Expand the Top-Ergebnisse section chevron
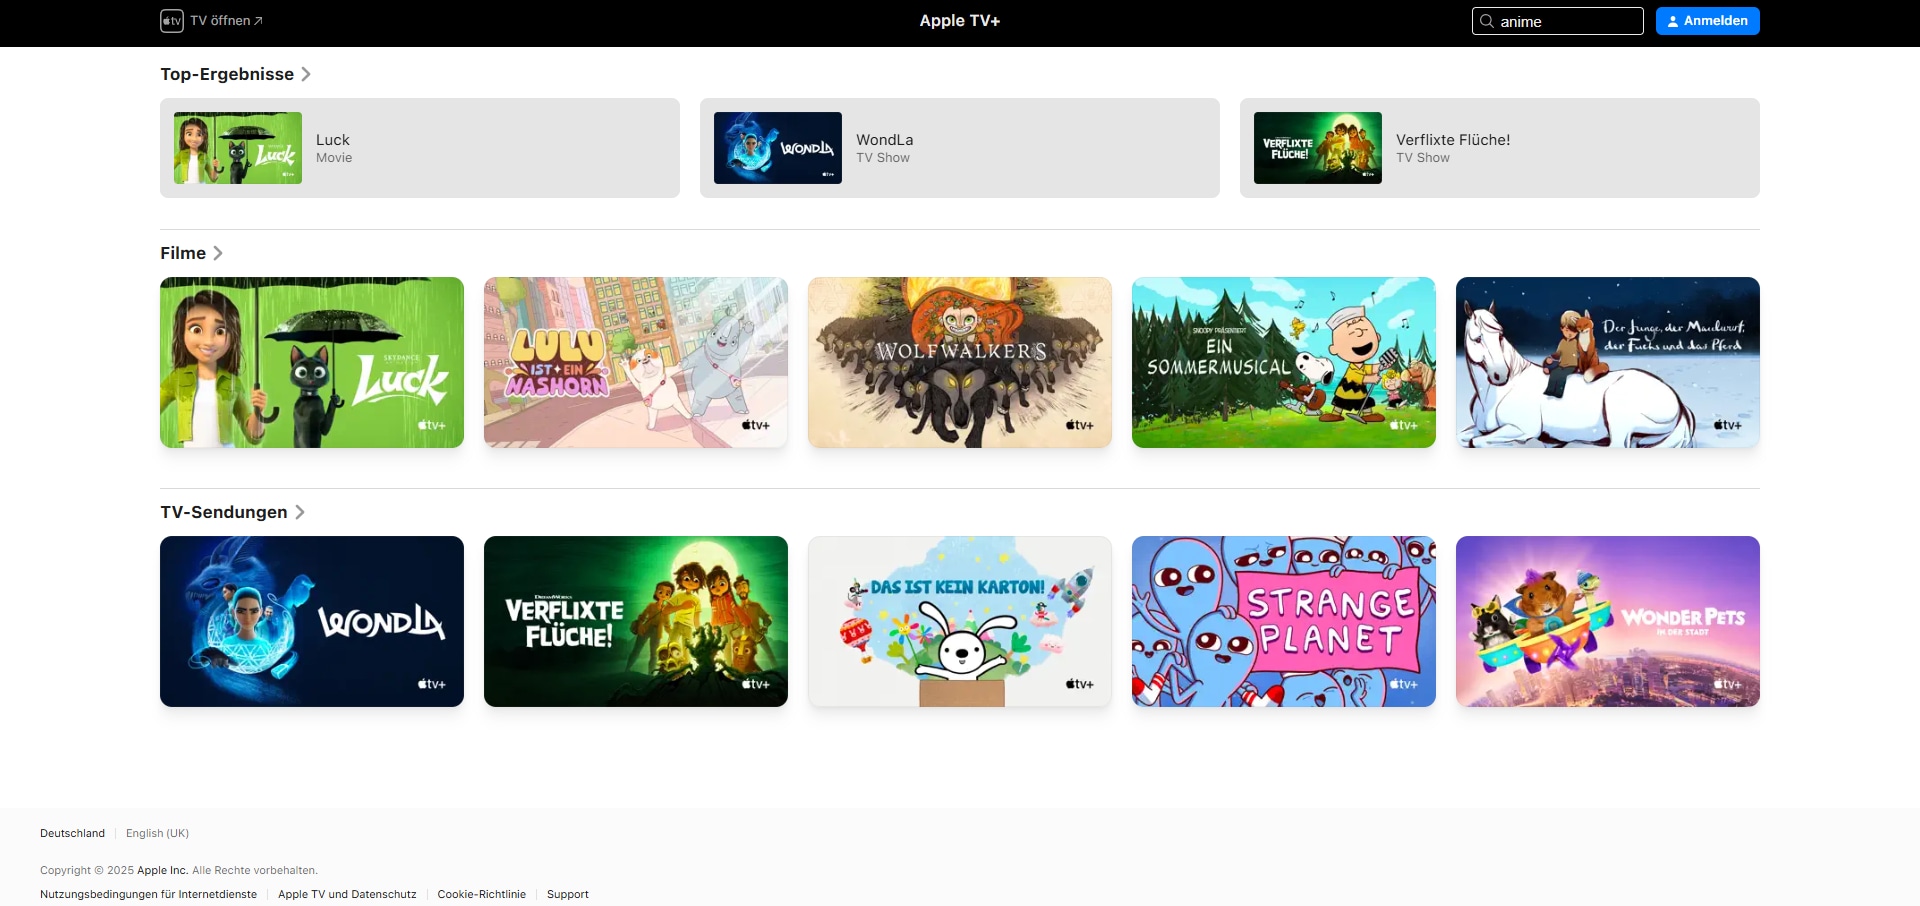The image size is (1920, 906). (x=306, y=74)
